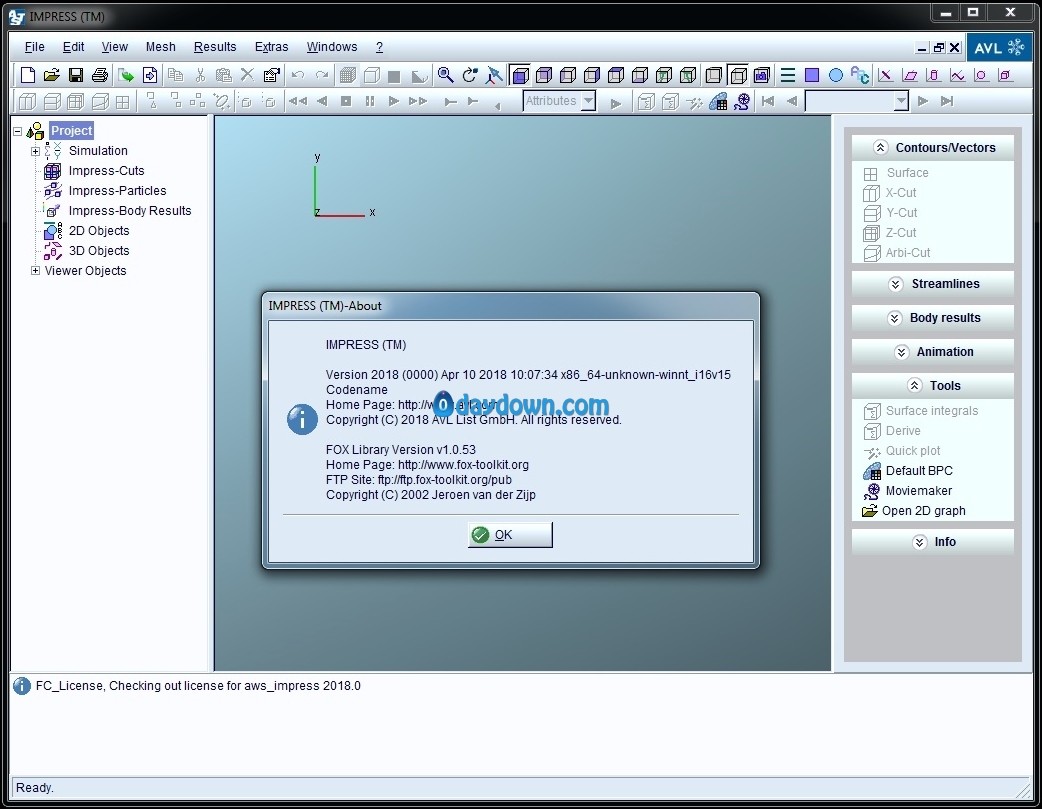Viewport: 1042px width, 809px height.
Task: Click the pause animation button
Action: [x=370, y=101]
